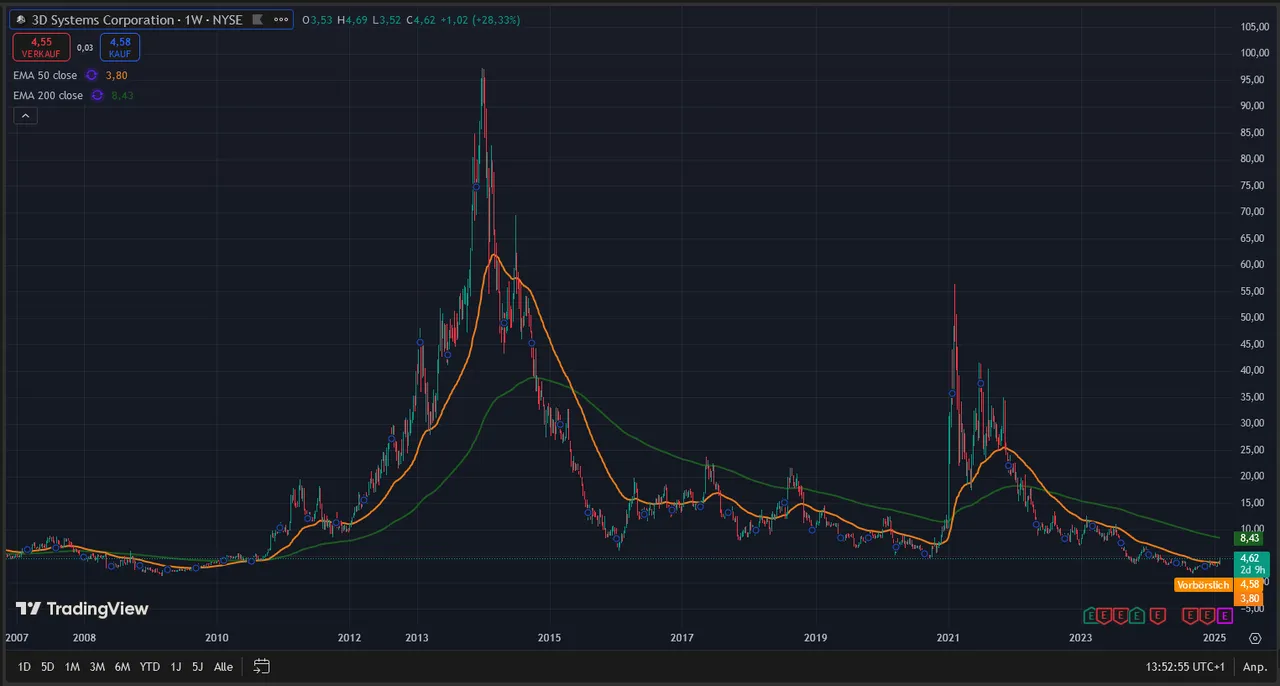Click the low value L3,52
The height and width of the screenshot is (686, 1280).
(x=386, y=20)
